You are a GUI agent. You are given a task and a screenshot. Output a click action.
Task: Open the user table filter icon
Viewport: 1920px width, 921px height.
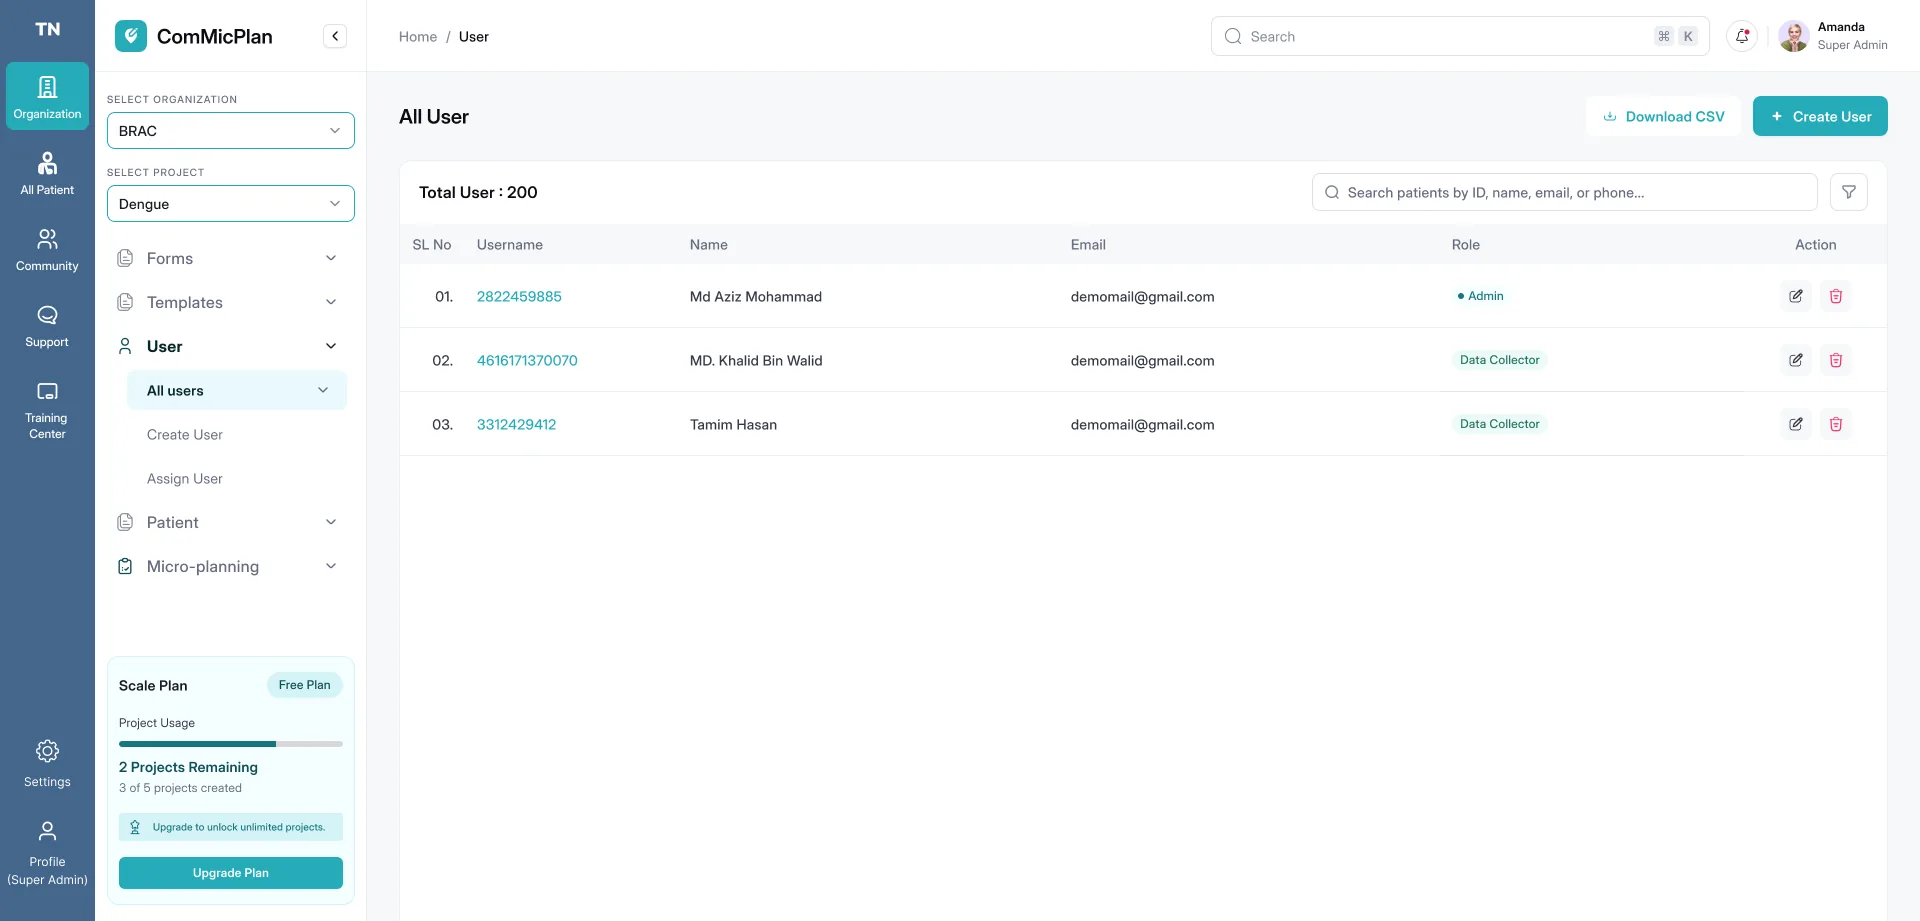pyautogui.click(x=1849, y=192)
